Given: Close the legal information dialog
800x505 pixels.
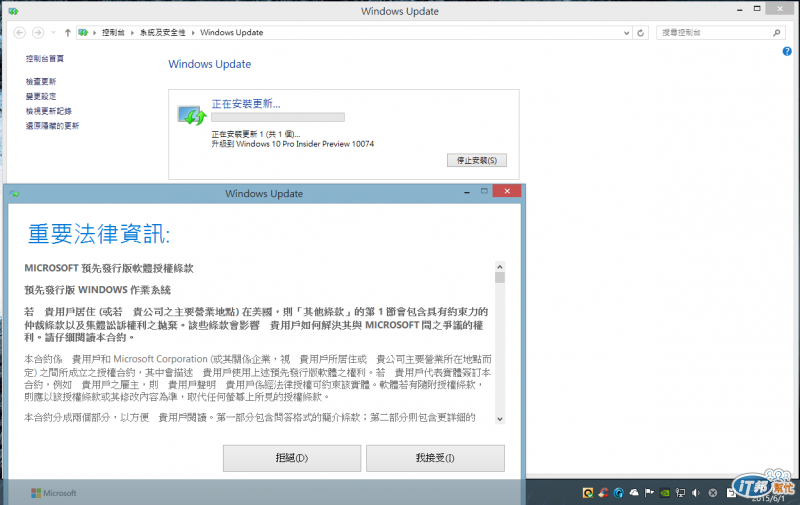Looking at the screenshot, I should click(507, 191).
